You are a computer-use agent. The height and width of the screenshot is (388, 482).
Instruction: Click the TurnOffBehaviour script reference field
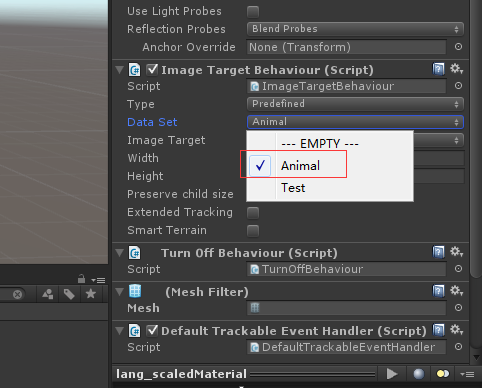[x=346, y=269]
